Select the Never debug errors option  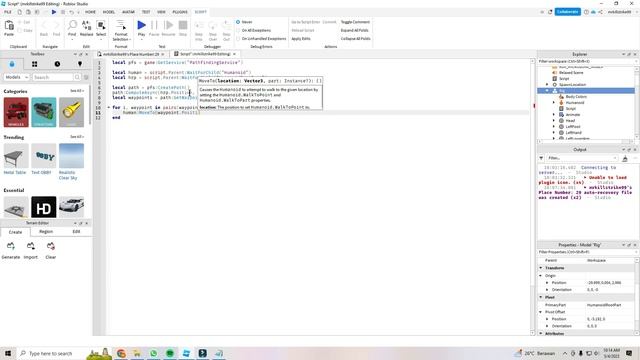click(238, 22)
